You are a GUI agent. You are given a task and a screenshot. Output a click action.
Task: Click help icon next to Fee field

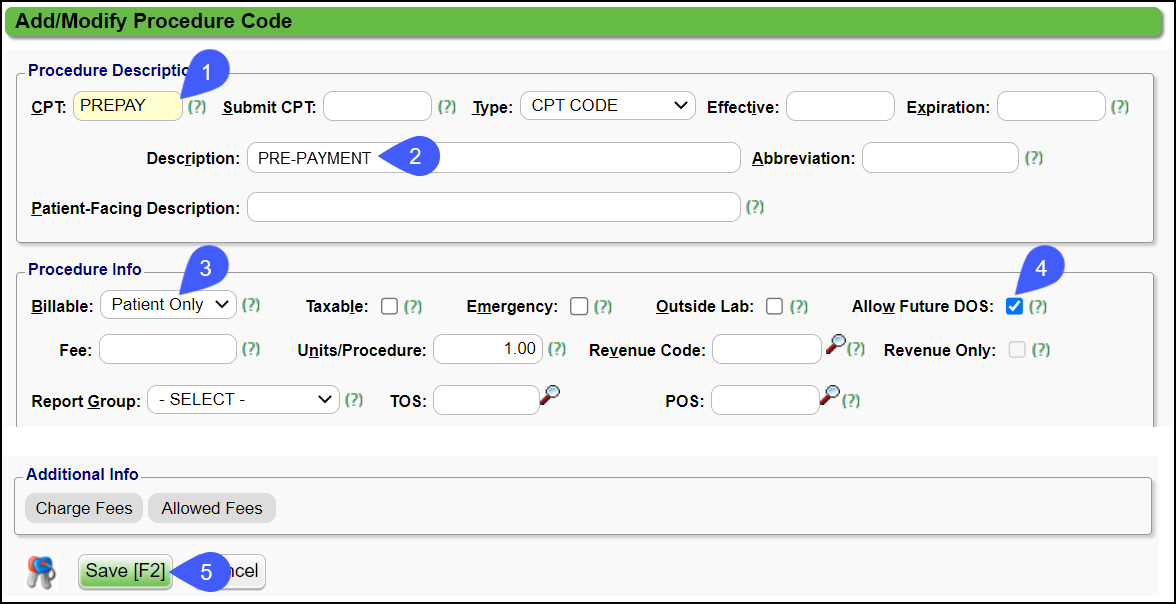[x=251, y=349]
